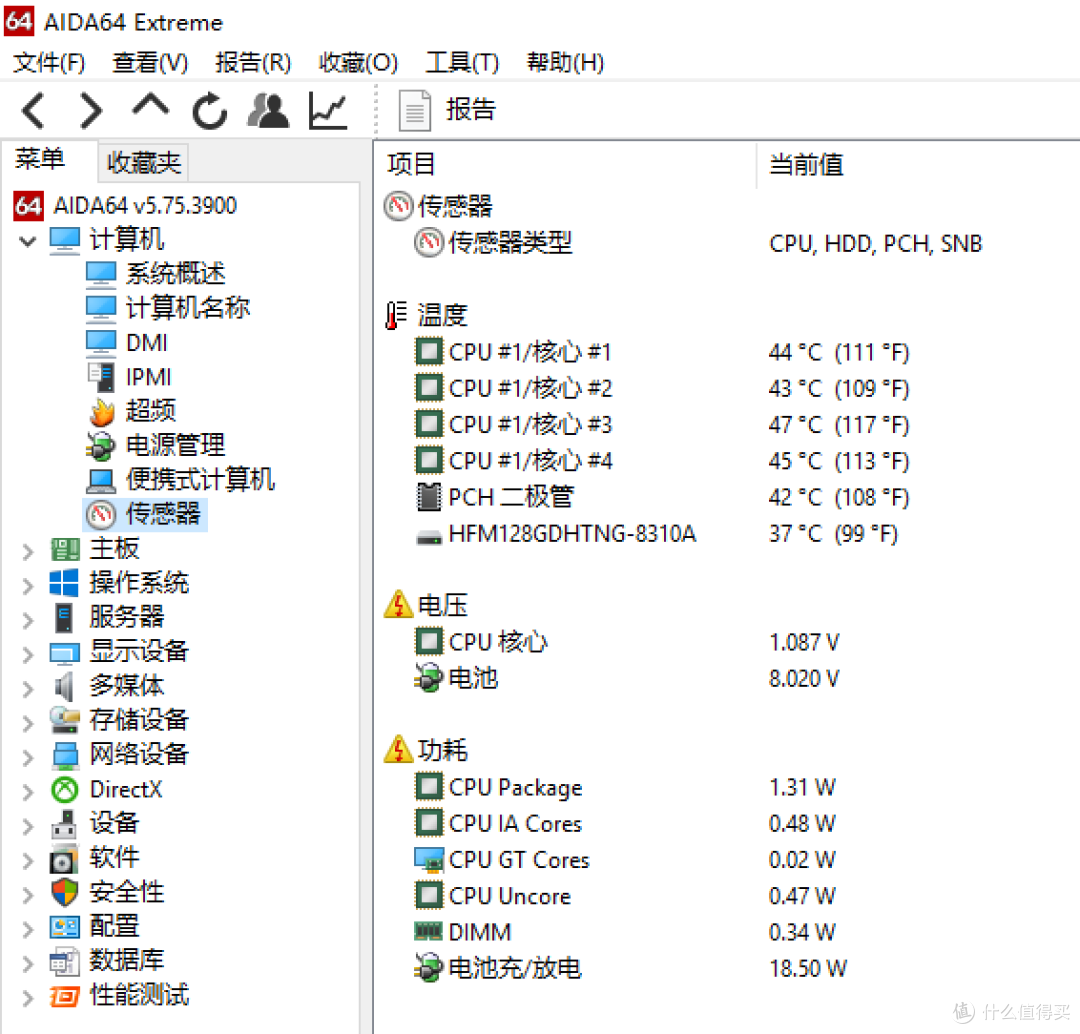Switch to the 收藏夹 tab
The width and height of the screenshot is (1080, 1034).
143,163
